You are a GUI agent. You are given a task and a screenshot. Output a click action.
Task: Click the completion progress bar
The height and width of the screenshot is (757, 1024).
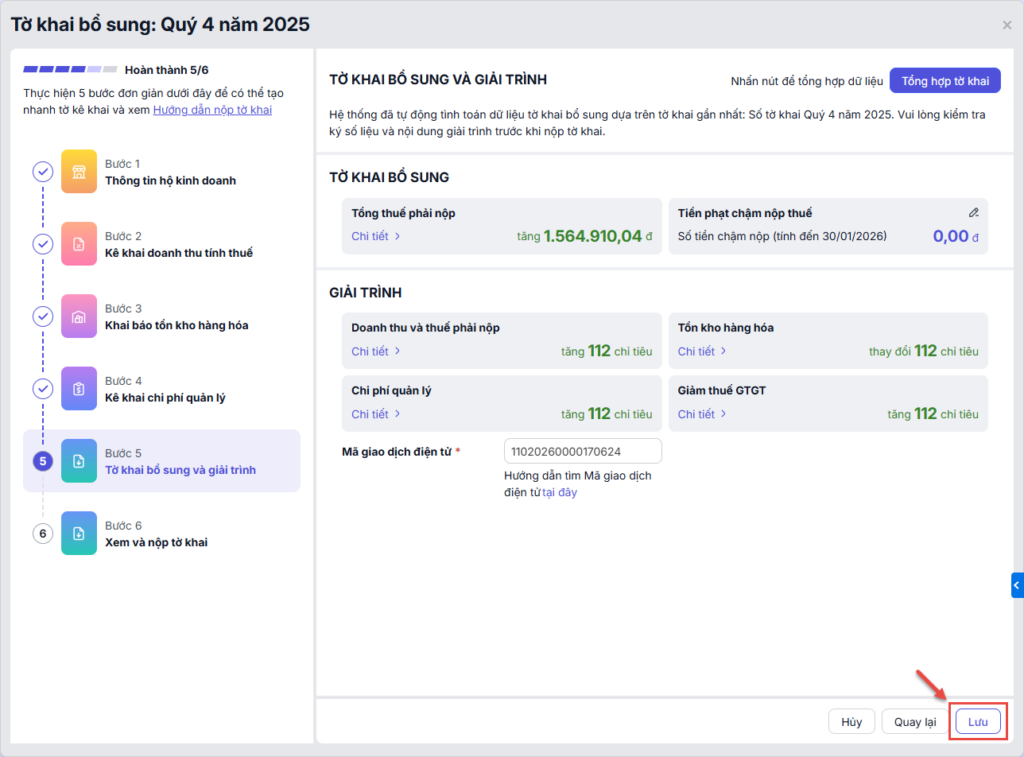click(70, 70)
